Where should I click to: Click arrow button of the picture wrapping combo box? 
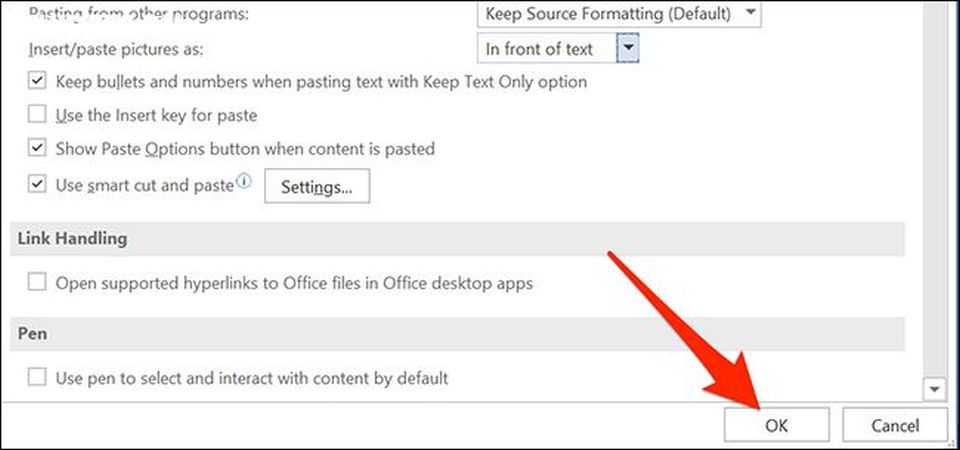[628, 48]
